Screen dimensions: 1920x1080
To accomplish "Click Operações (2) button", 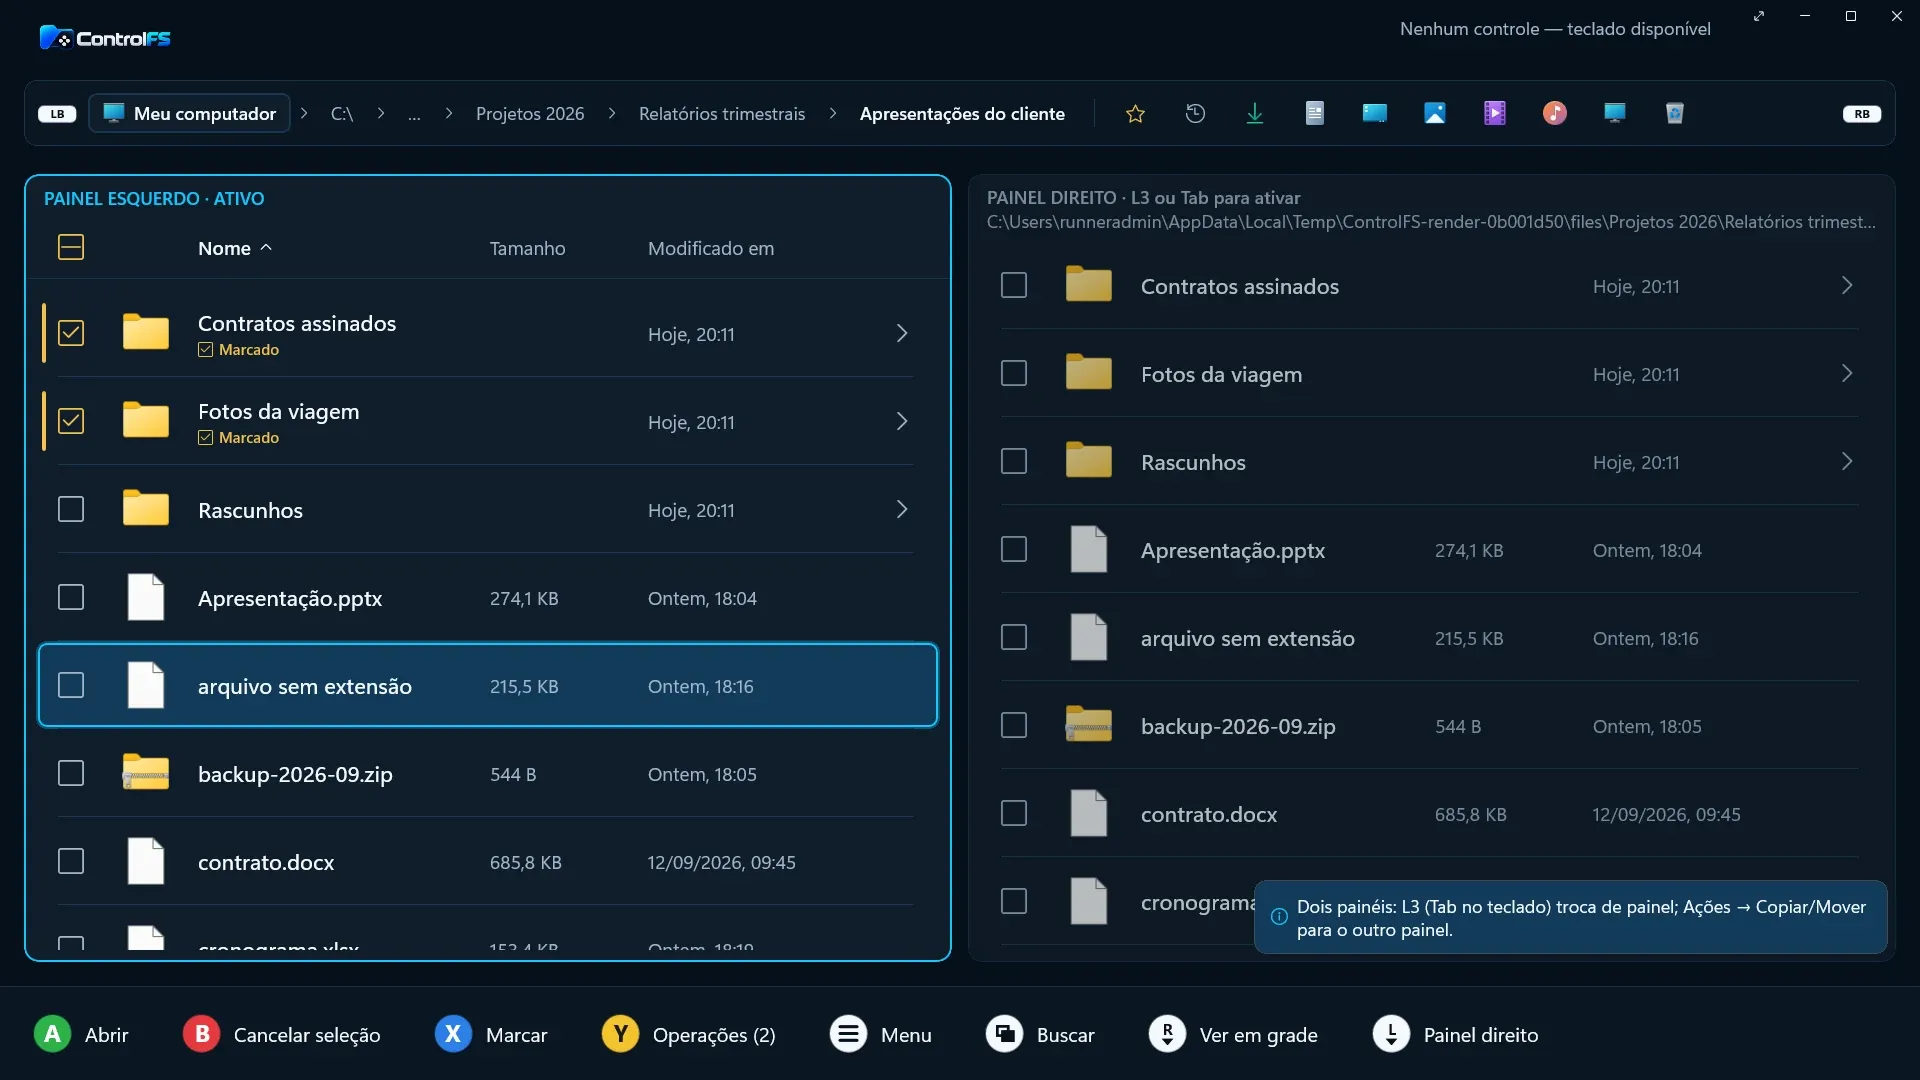I will 689,1034.
